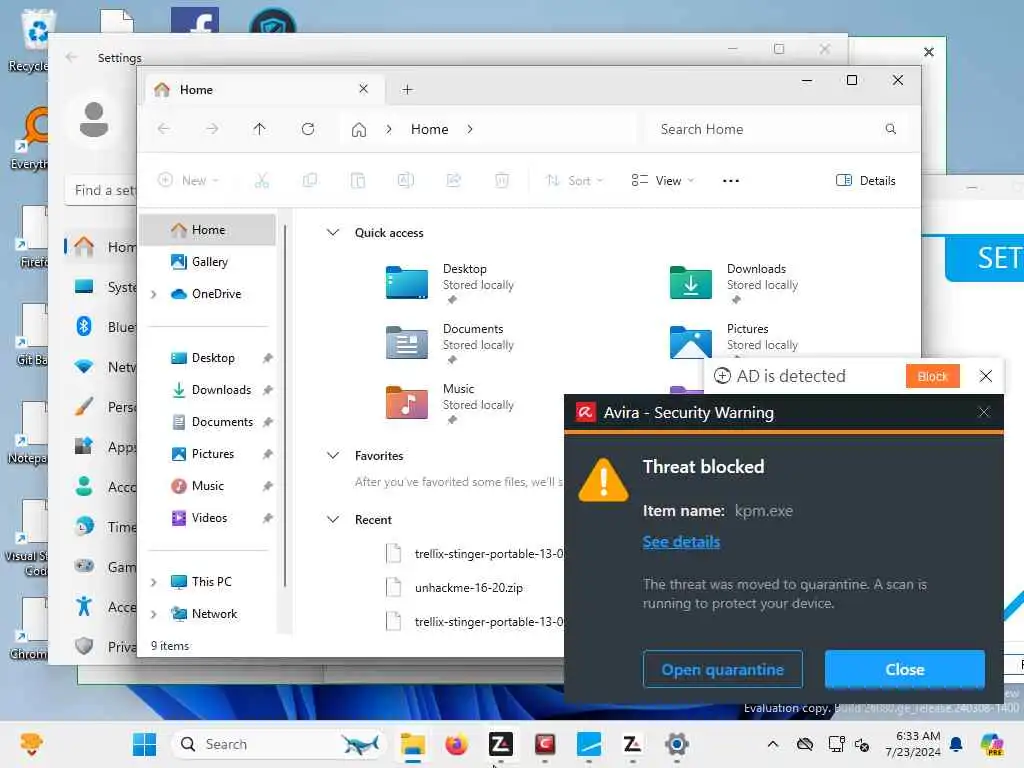Unpin Desktop in the navigation pane
1024x768 pixels.
click(267, 358)
